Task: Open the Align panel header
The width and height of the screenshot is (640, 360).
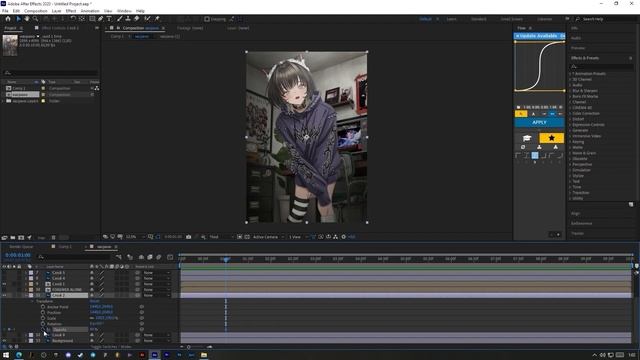Action: tap(576, 213)
